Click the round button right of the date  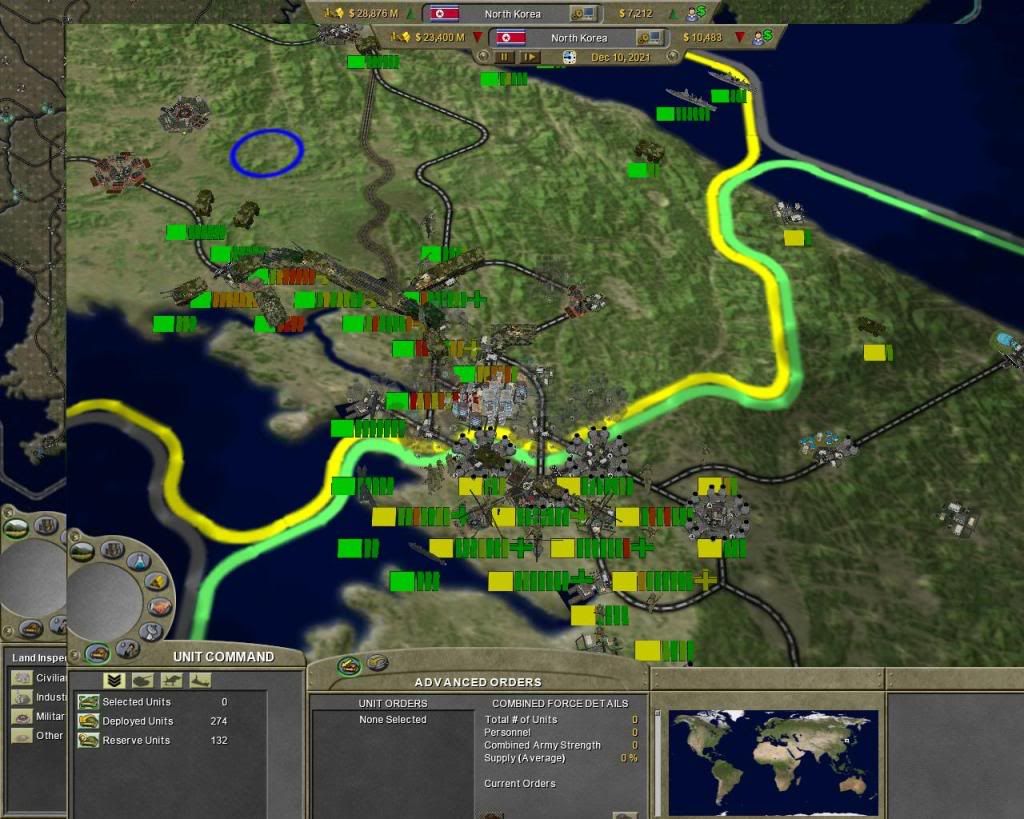coord(673,57)
